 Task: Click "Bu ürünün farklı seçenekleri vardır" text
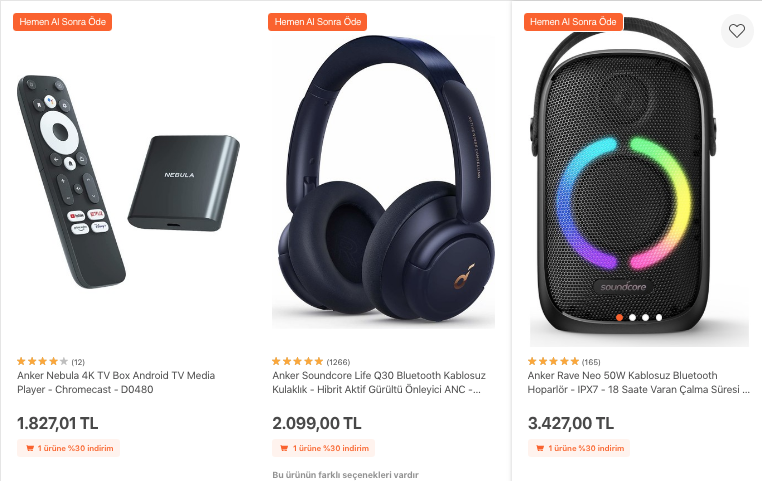344,475
